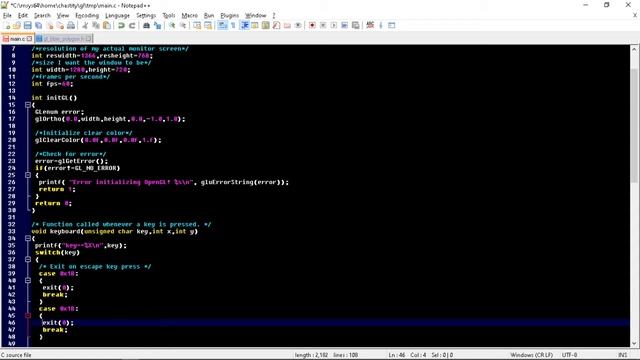The width and height of the screenshot is (640, 360).
Task: Open the Encoding menu
Action: [x=87, y=16]
